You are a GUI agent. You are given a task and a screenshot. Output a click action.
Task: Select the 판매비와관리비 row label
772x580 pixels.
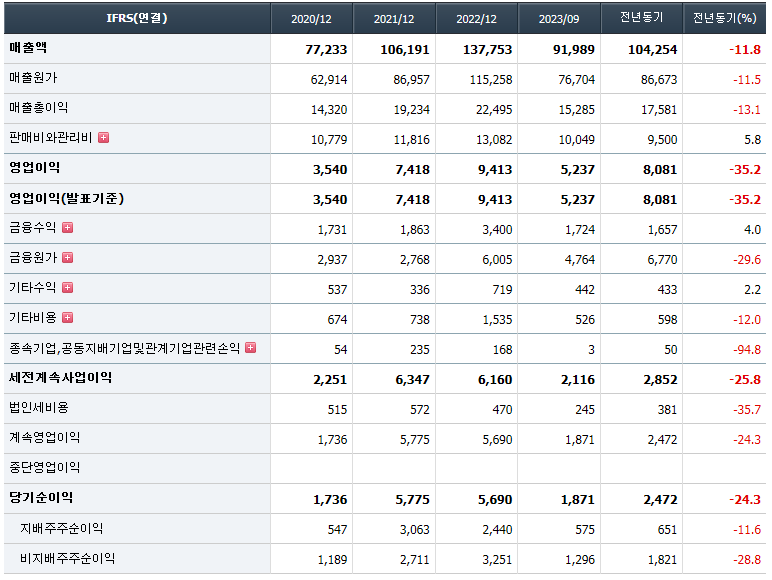(51, 138)
